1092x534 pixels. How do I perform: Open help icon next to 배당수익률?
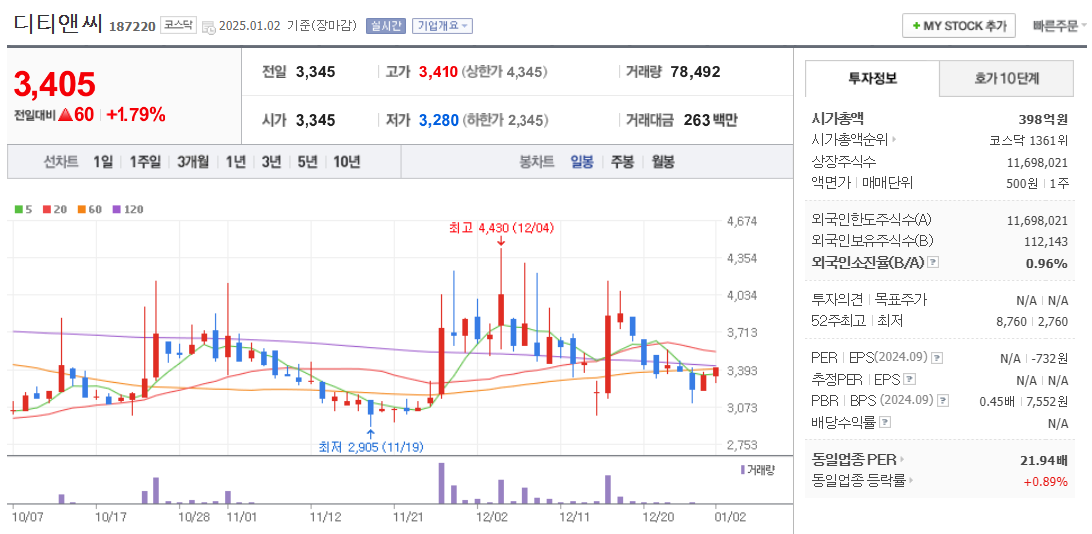tap(884, 422)
